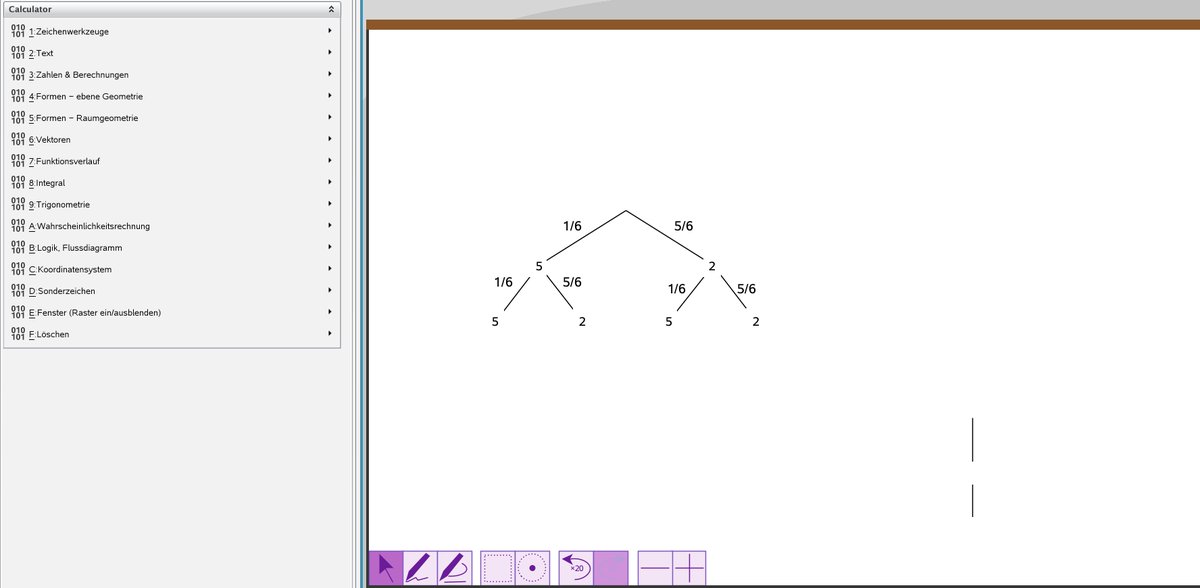Expand the 7:Funktionsverlauf submenu arrow
1200x588 pixels.
click(x=330, y=161)
